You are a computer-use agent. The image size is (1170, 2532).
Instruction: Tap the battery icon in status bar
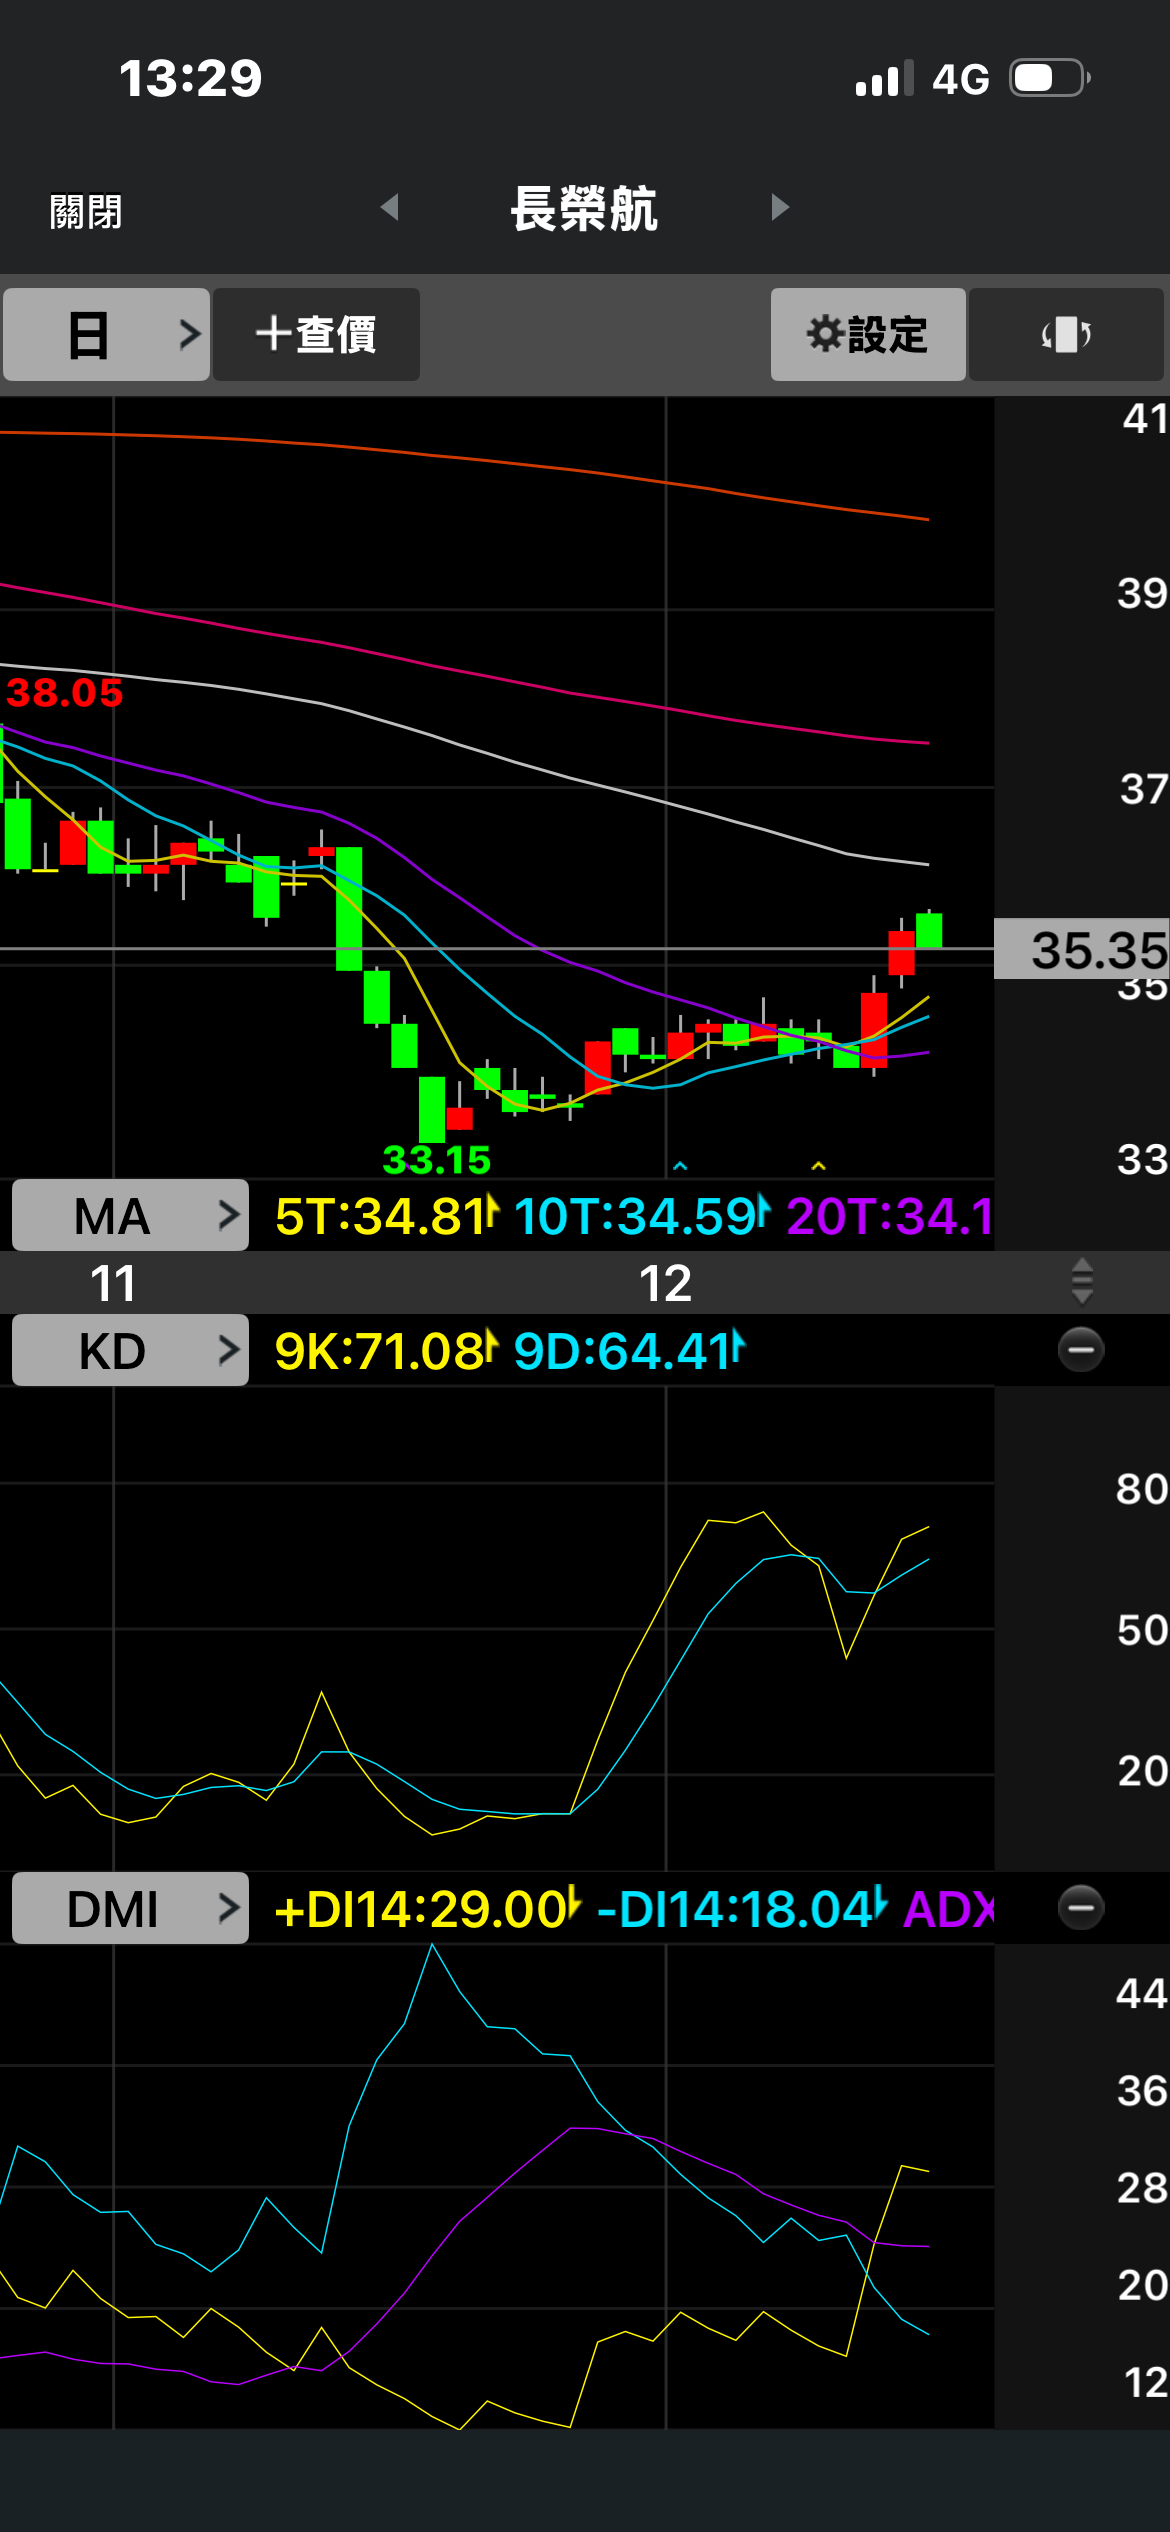tap(1050, 78)
